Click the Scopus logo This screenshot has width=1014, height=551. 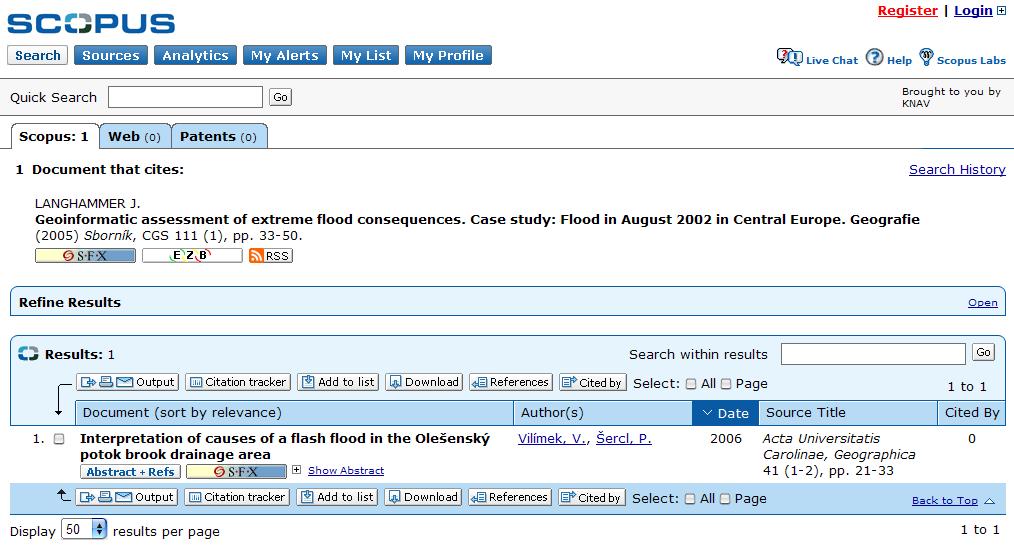(x=91, y=23)
